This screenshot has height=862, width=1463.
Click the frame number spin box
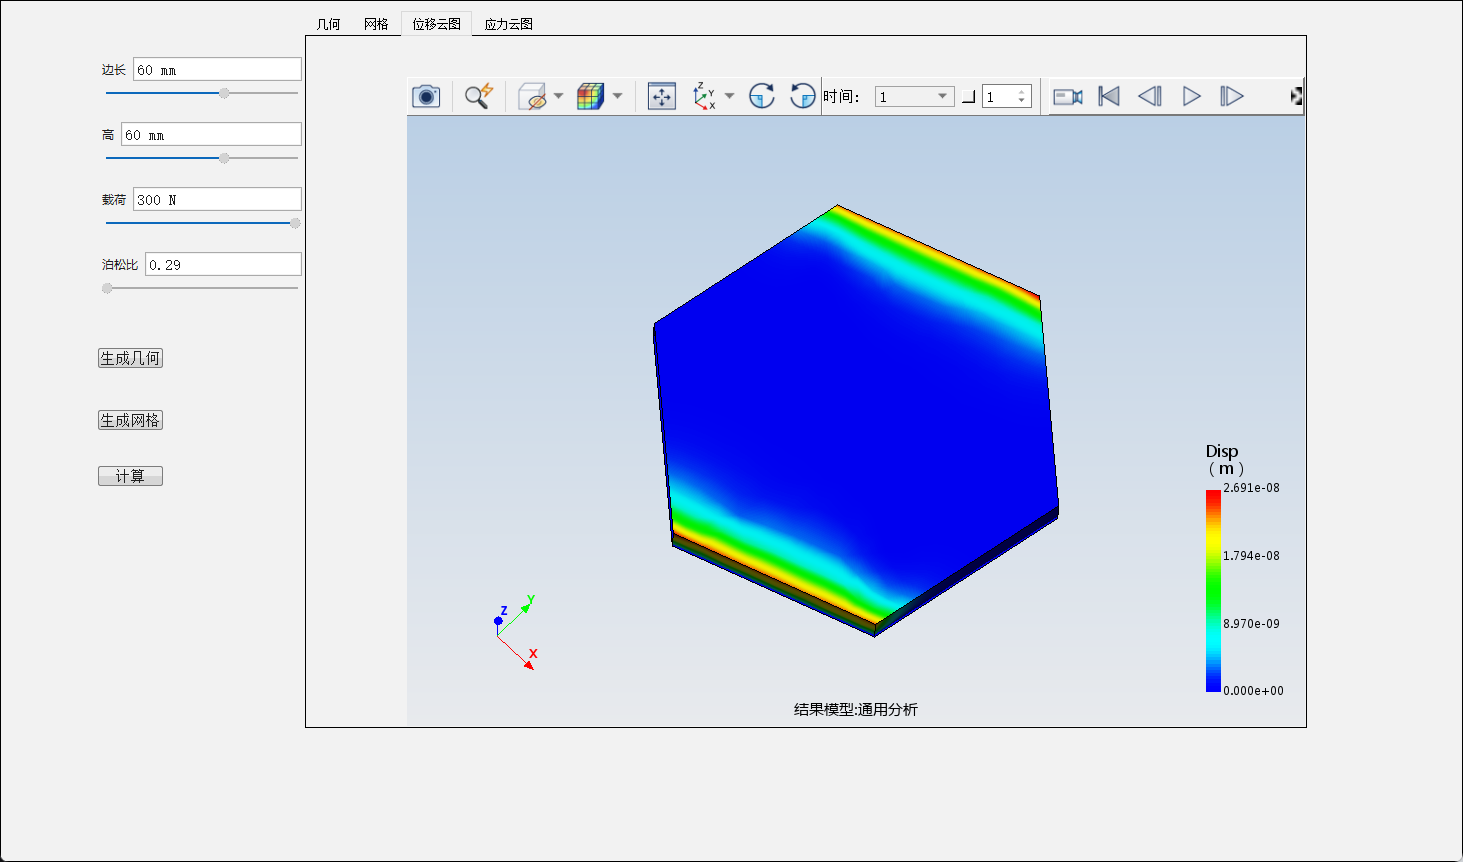(1006, 96)
